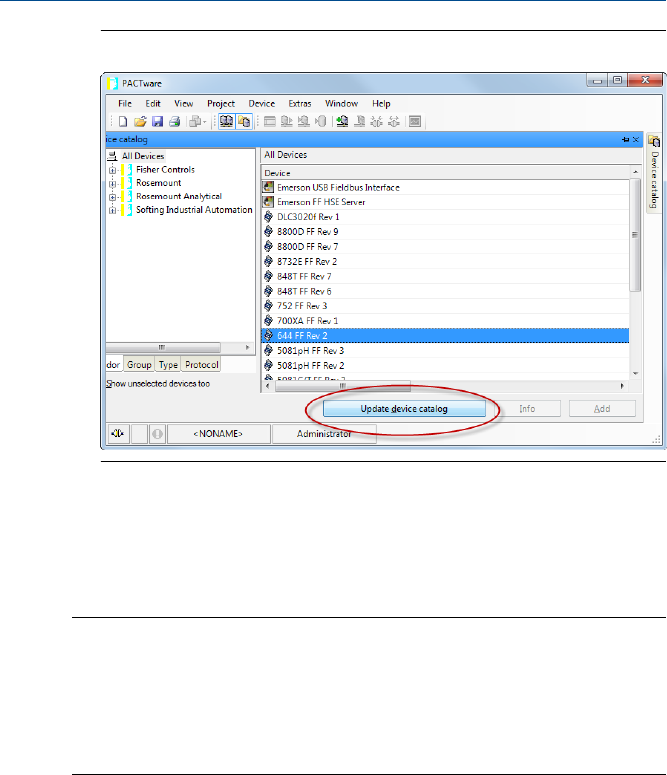The width and height of the screenshot is (667, 775).
Task: Select 8732E FF Rev 2 device
Action: 445,261
